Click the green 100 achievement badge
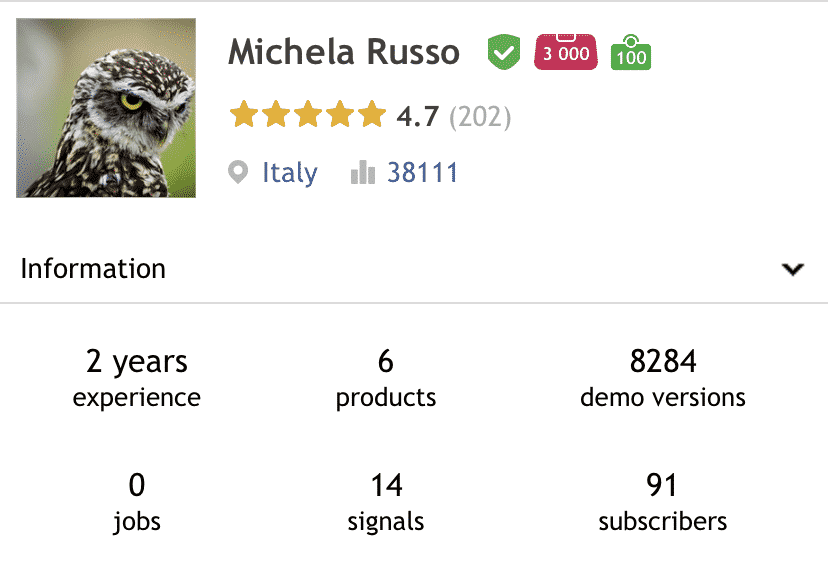 tap(631, 52)
